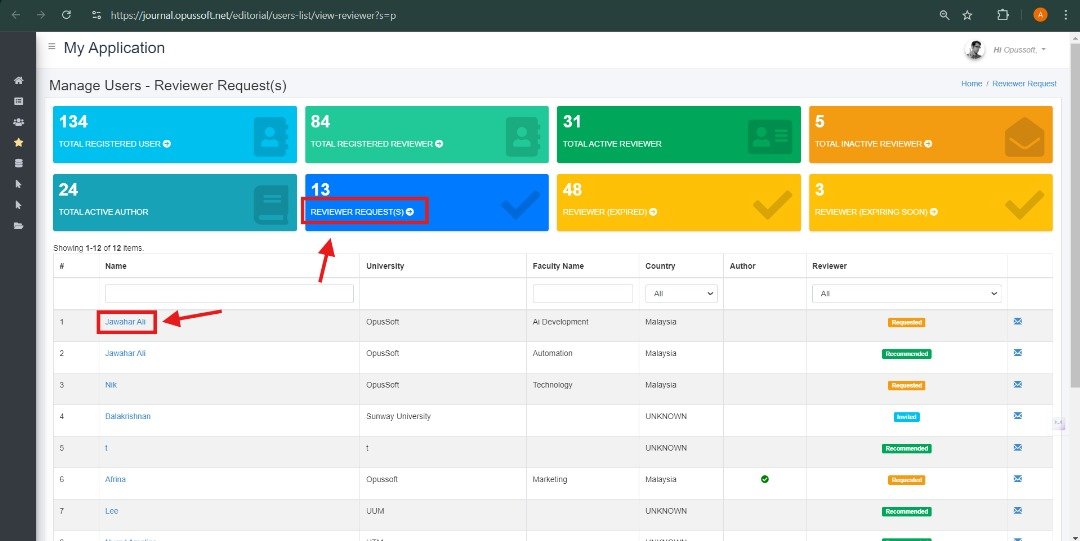The height and width of the screenshot is (541, 1080).
Task: Open the folder icon in sidebar
Action: (19, 225)
